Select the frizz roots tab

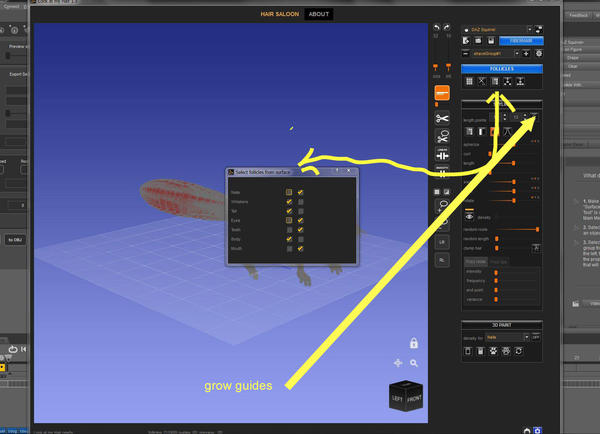pos(476,262)
